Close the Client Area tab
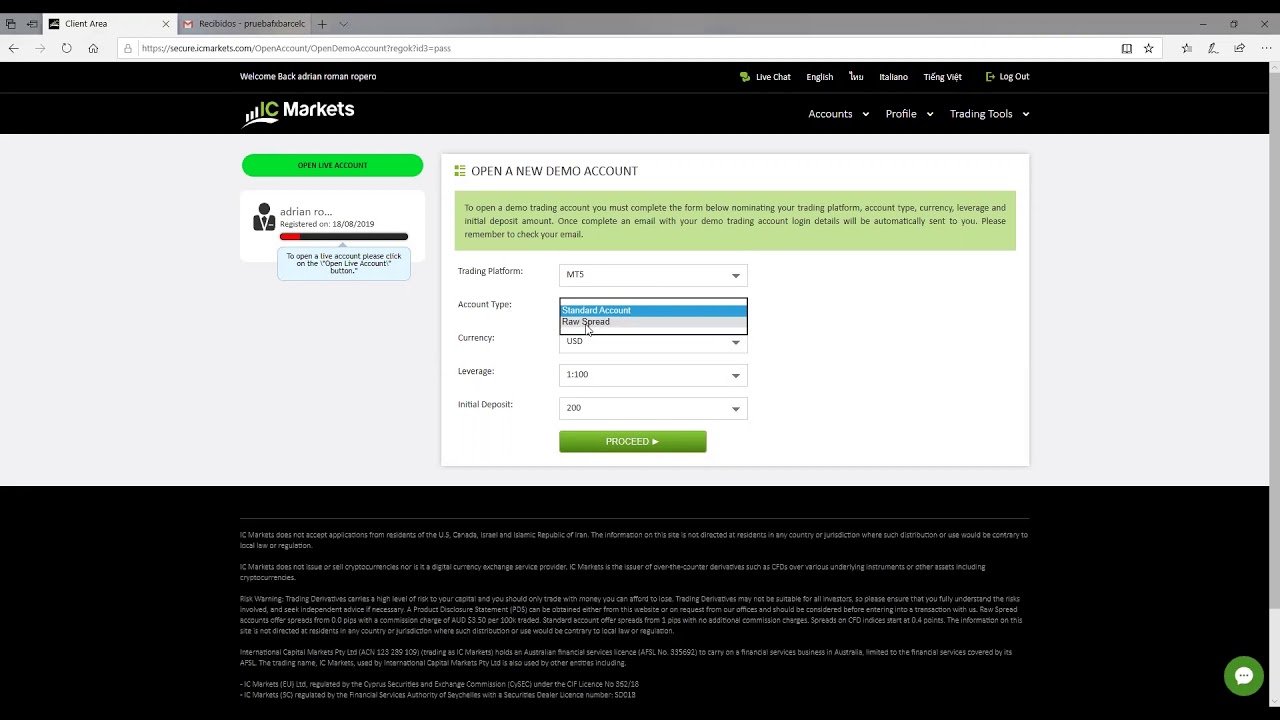Image resolution: width=1280 pixels, height=720 pixels. tap(166, 24)
